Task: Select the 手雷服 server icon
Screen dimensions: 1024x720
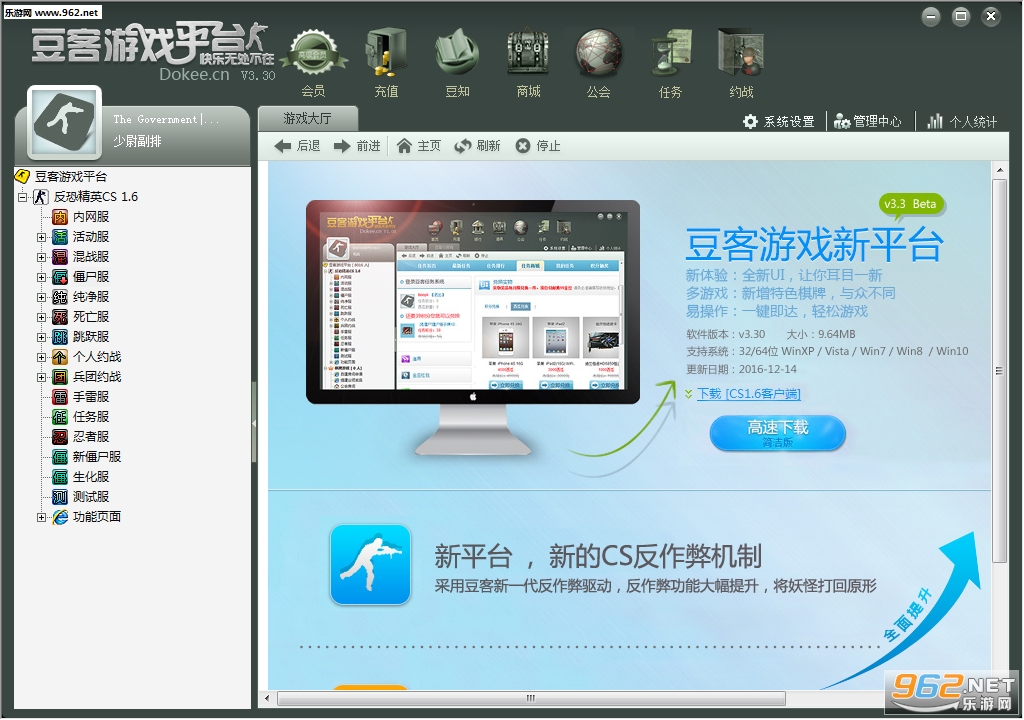Action: (x=60, y=397)
